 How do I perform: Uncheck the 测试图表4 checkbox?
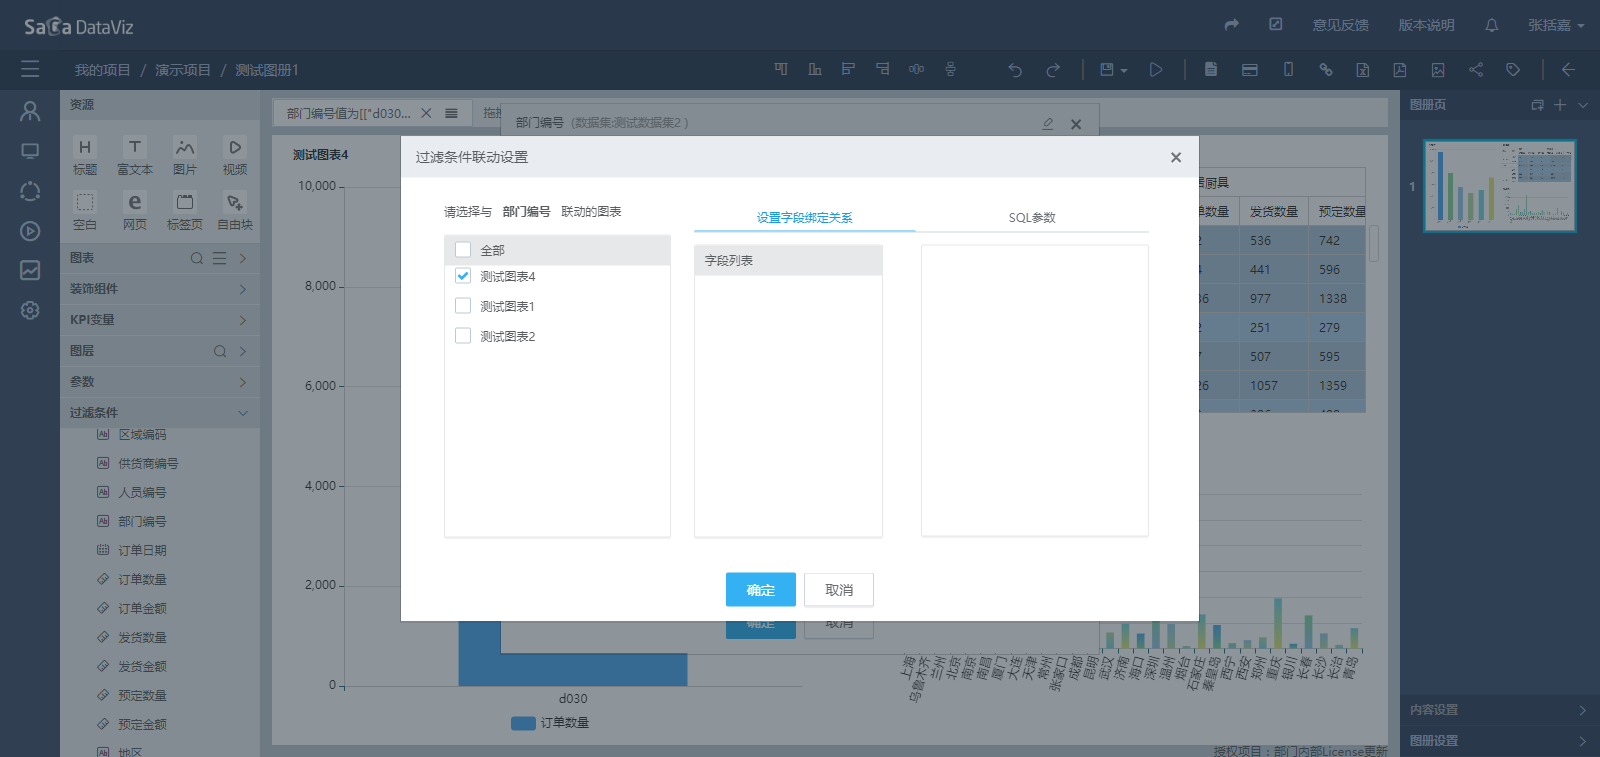coord(463,276)
